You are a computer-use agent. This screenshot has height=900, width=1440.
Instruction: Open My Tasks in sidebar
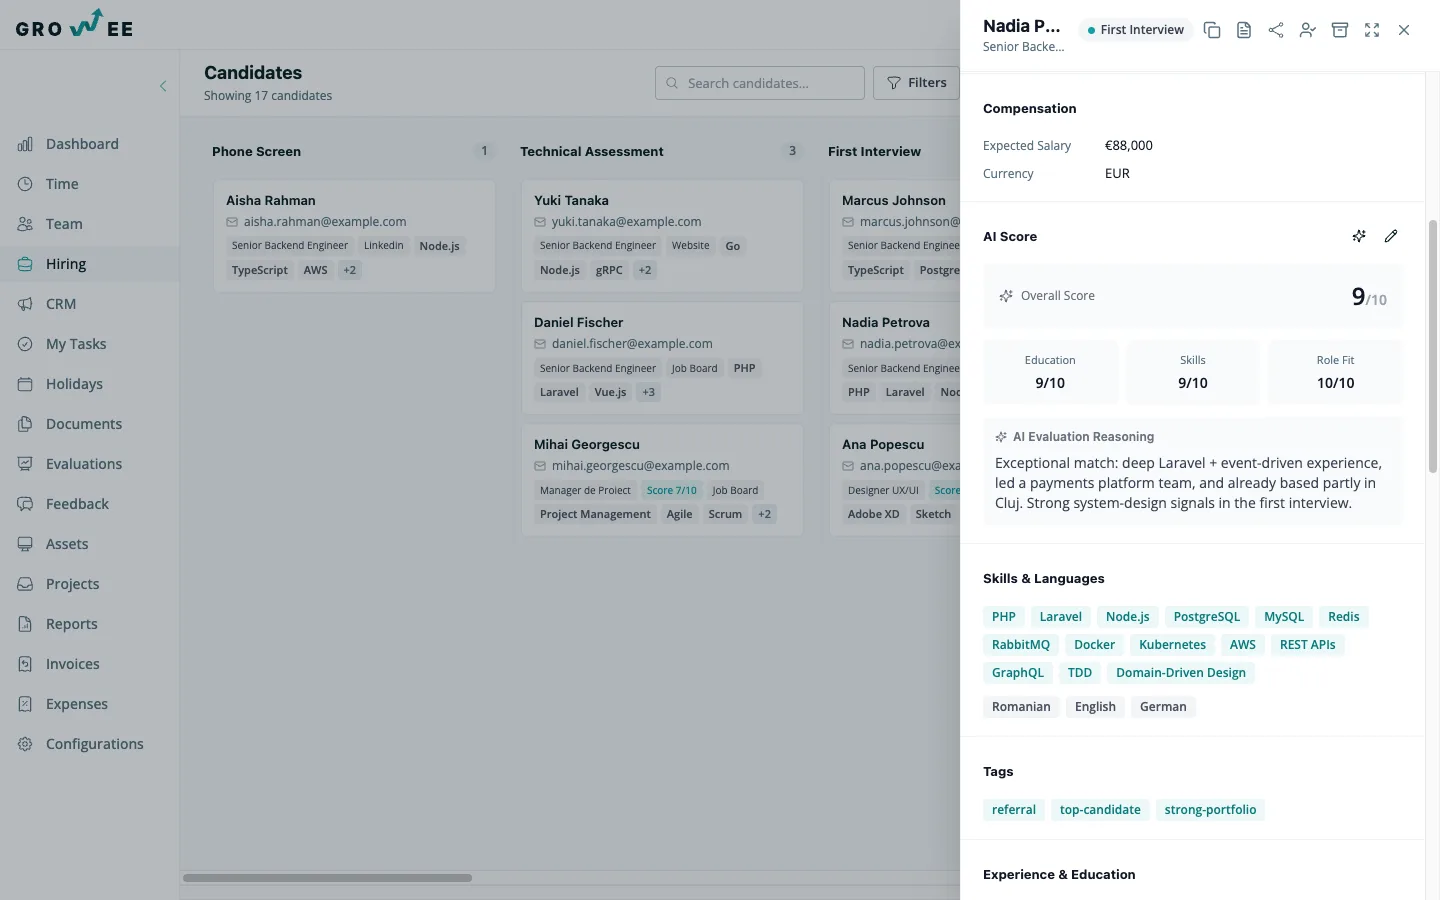90,344
